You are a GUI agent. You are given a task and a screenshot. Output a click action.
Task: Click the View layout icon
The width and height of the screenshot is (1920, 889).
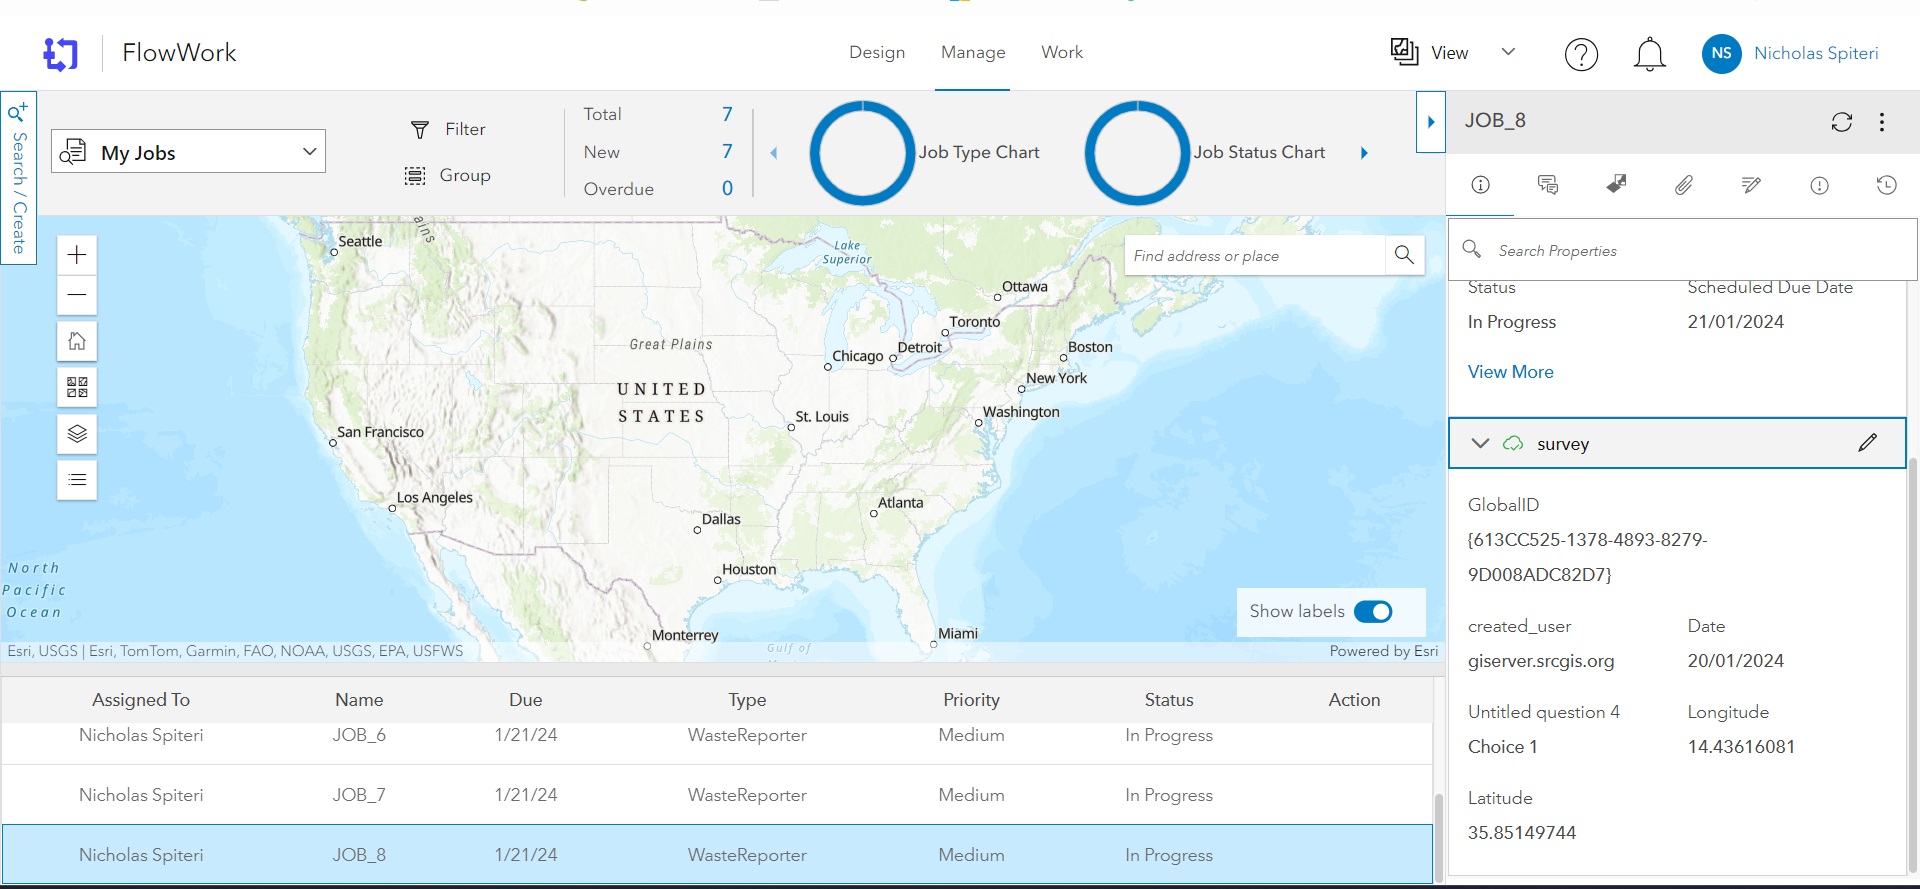click(x=1404, y=52)
